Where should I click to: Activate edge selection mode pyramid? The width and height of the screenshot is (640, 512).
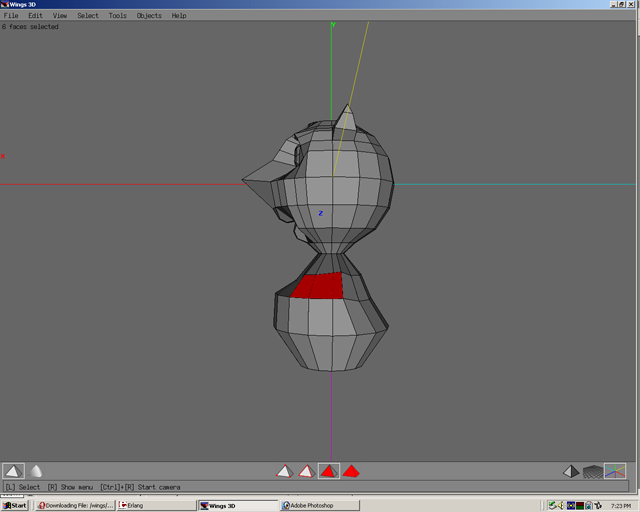pyautogui.click(x=307, y=472)
